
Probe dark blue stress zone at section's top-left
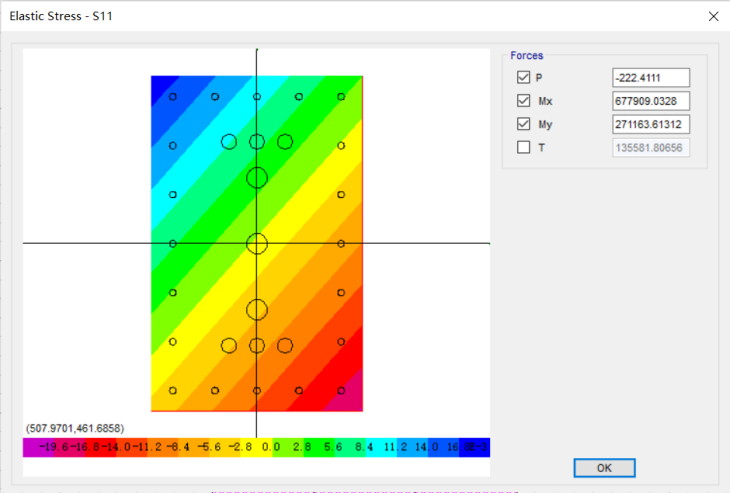tap(160, 84)
